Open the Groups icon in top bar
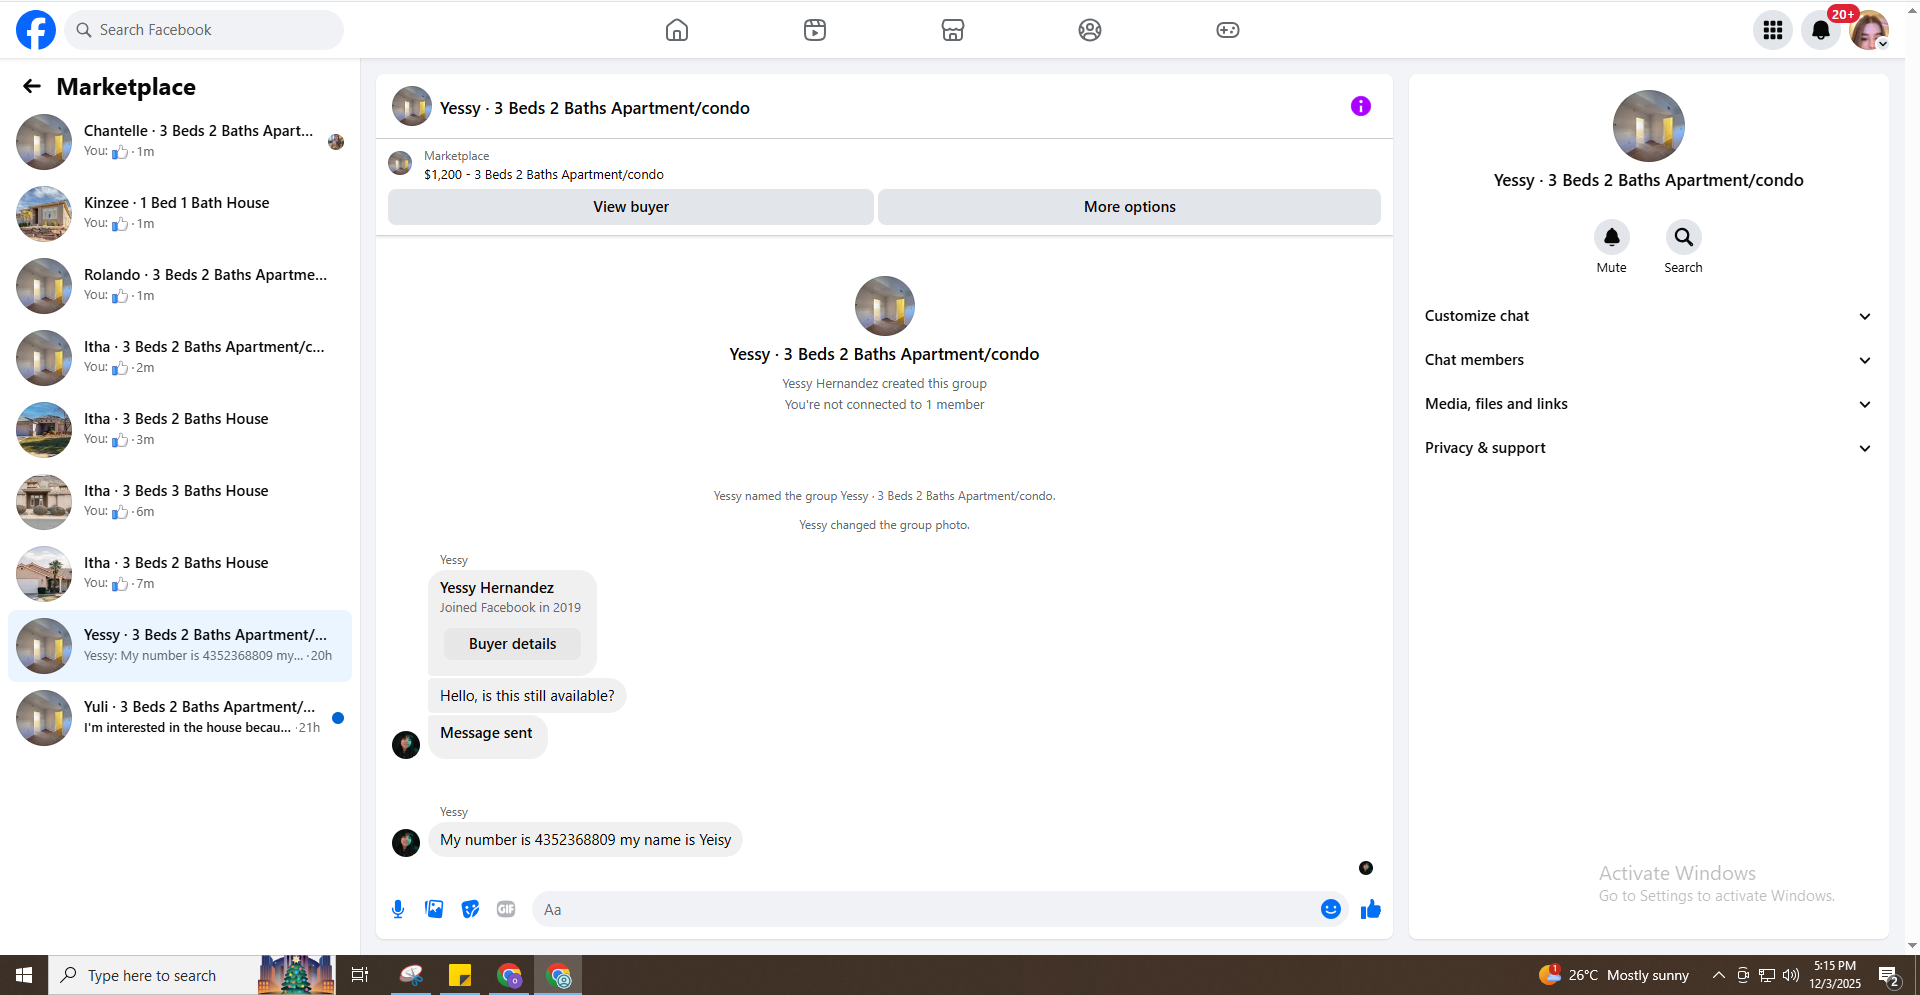 coord(1090,30)
